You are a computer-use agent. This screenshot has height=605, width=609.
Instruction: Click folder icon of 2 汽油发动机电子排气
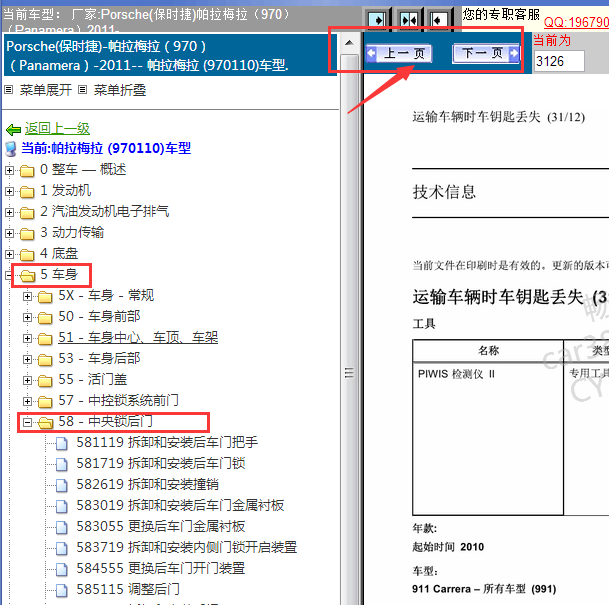click(27, 212)
